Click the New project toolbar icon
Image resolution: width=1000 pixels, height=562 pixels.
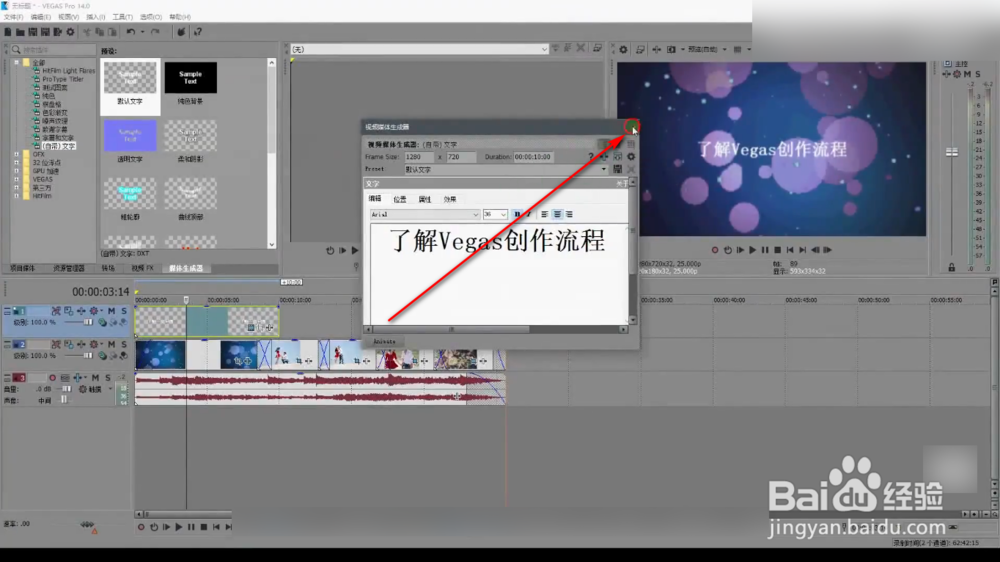coord(8,32)
